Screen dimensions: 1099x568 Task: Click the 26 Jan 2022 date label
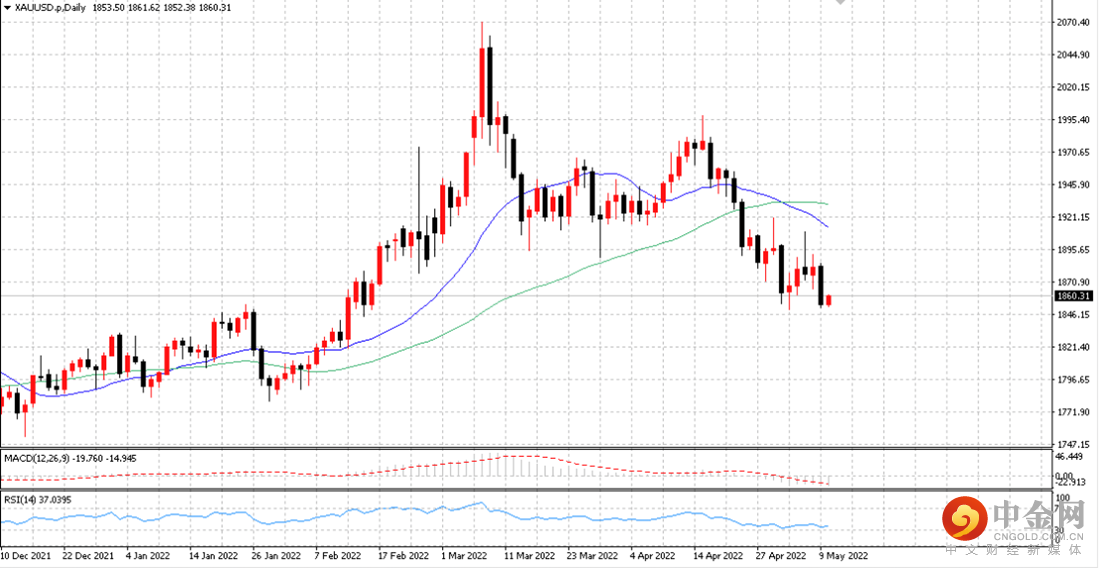point(275,555)
